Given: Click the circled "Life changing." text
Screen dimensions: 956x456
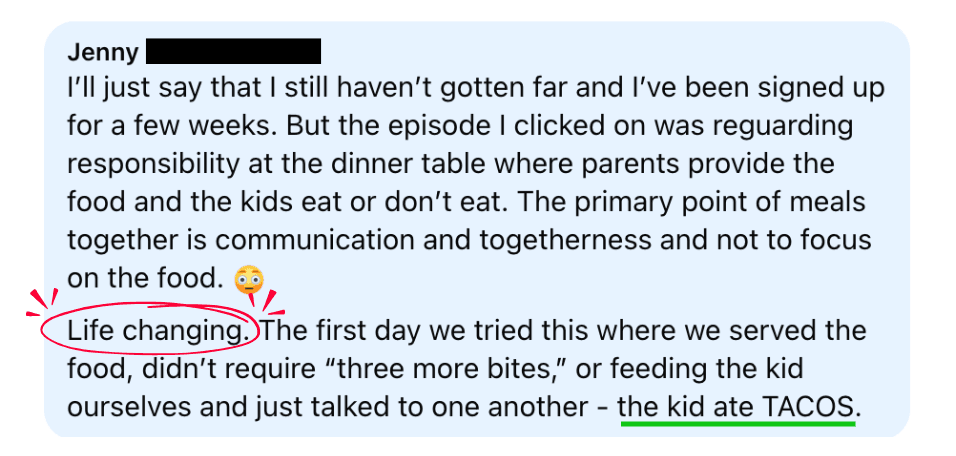Looking at the screenshot, I should 159,332.
